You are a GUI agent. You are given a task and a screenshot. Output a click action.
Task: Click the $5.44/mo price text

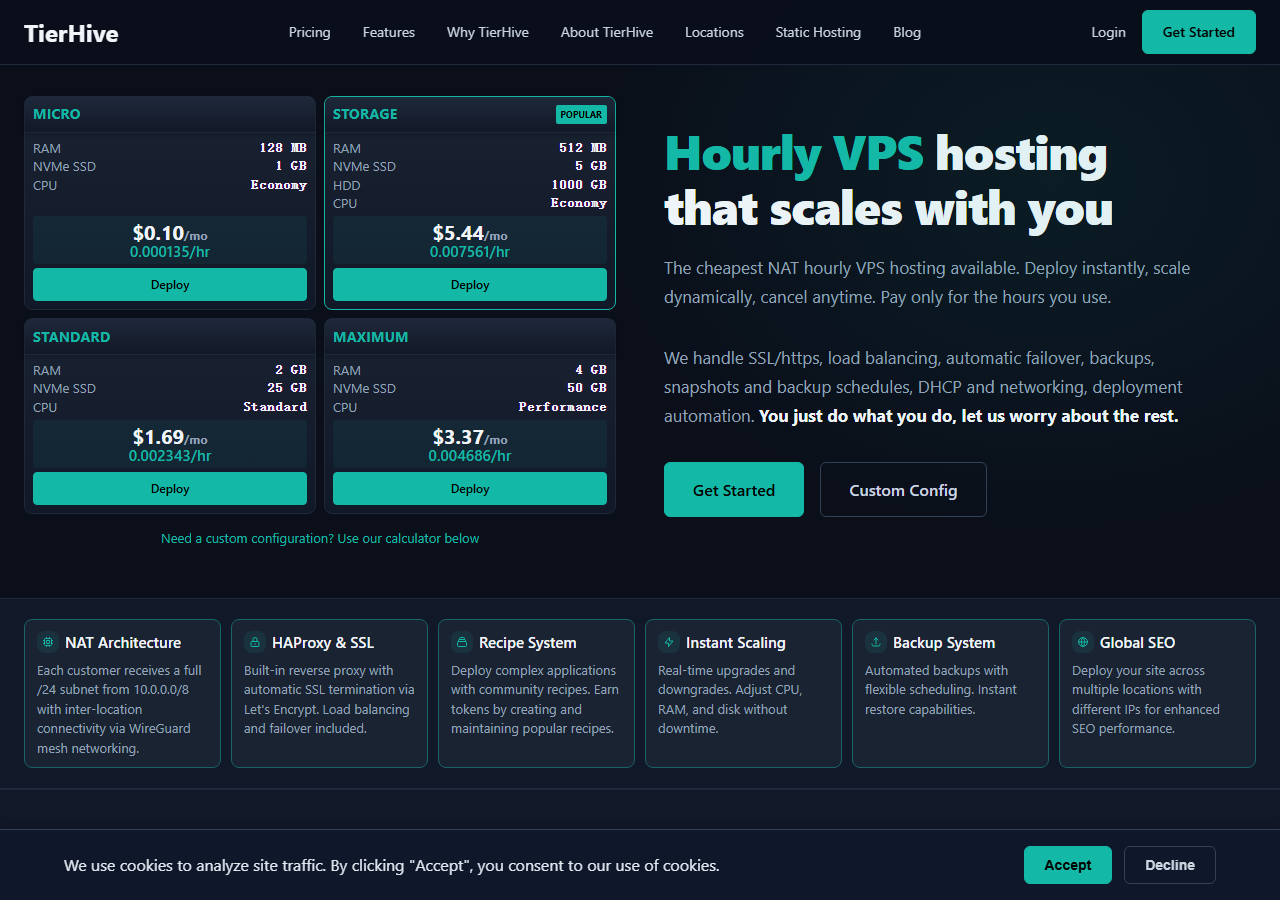click(470, 233)
